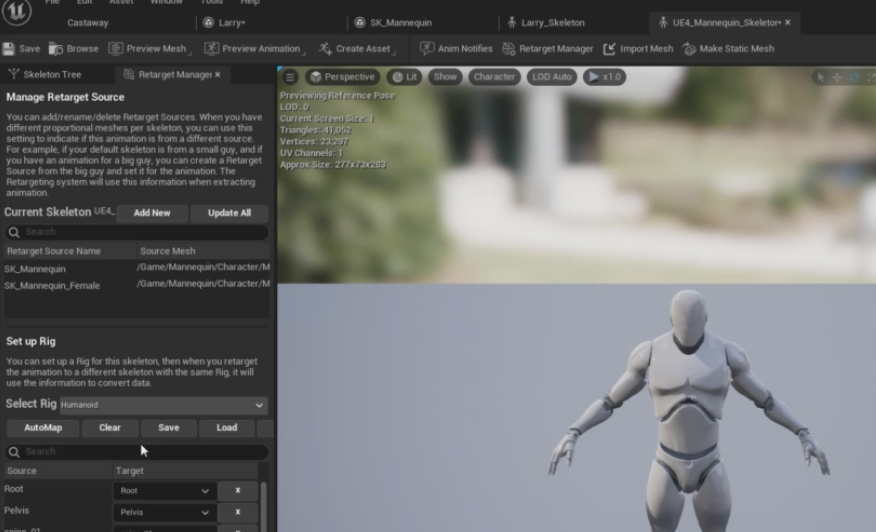Click the Retarget Source Name column header
876x532 pixels.
[70, 251]
